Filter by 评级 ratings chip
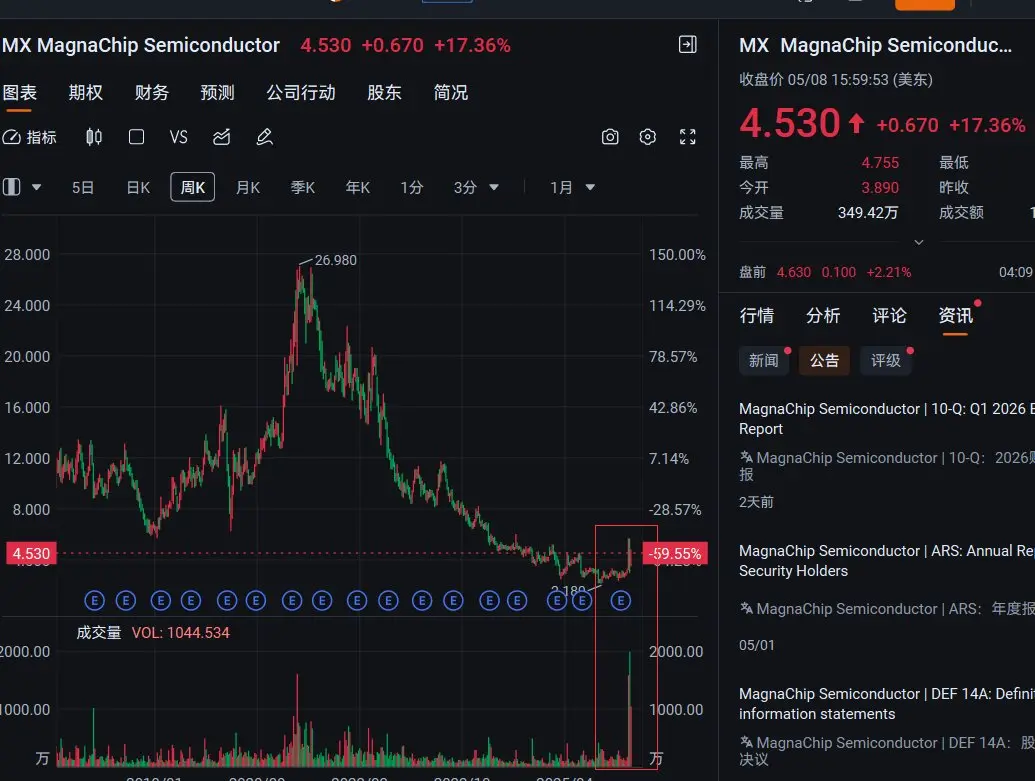The width and height of the screenshot is (1035, 781). point(886,360)
